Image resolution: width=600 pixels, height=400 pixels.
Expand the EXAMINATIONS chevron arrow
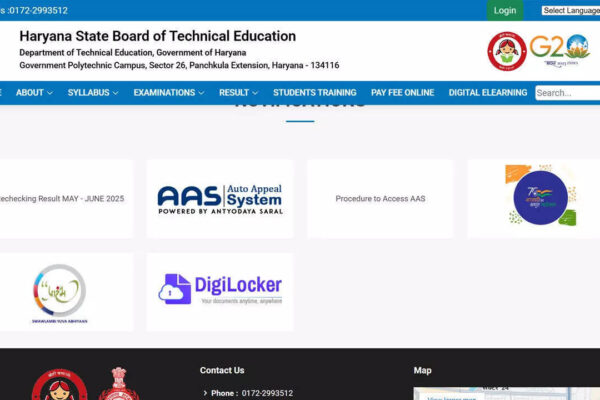tap(201, 93)
